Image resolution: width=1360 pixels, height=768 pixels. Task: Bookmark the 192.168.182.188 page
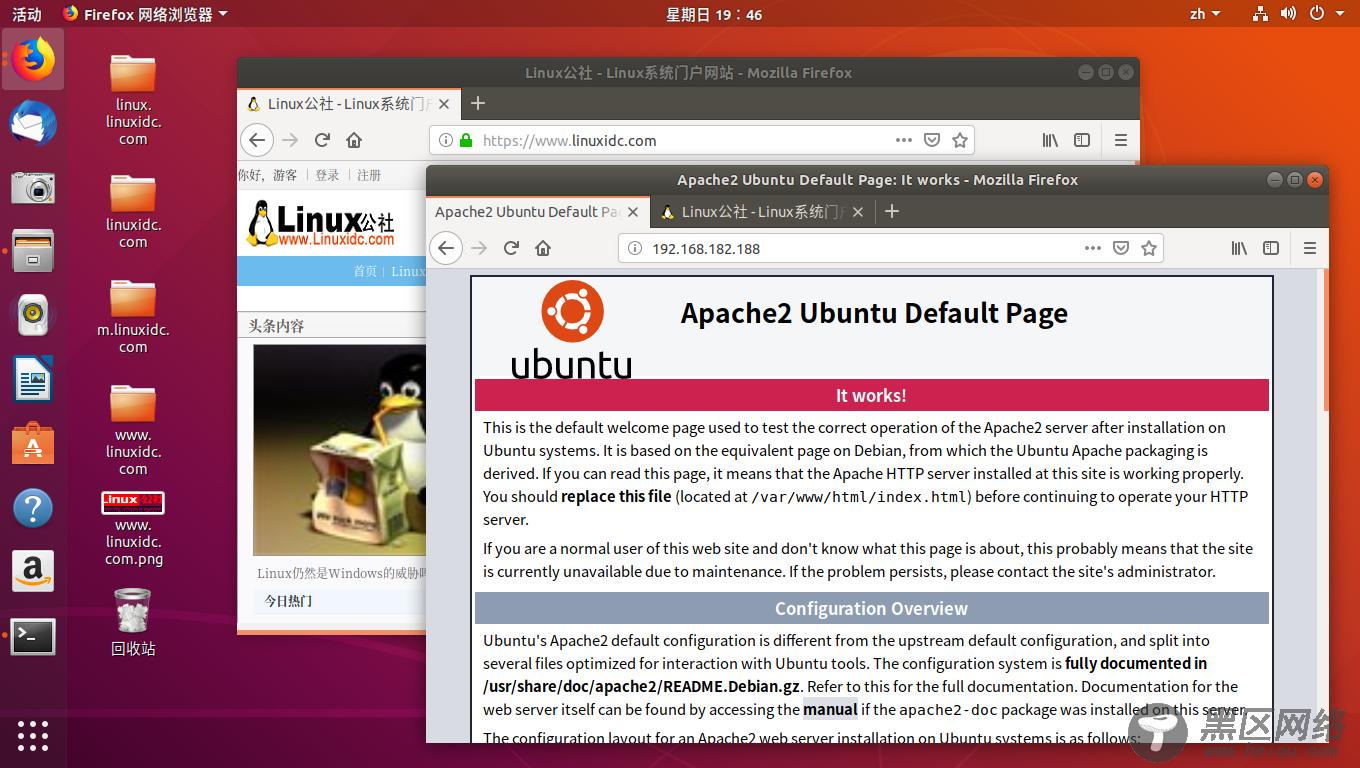click(1149, 248)
